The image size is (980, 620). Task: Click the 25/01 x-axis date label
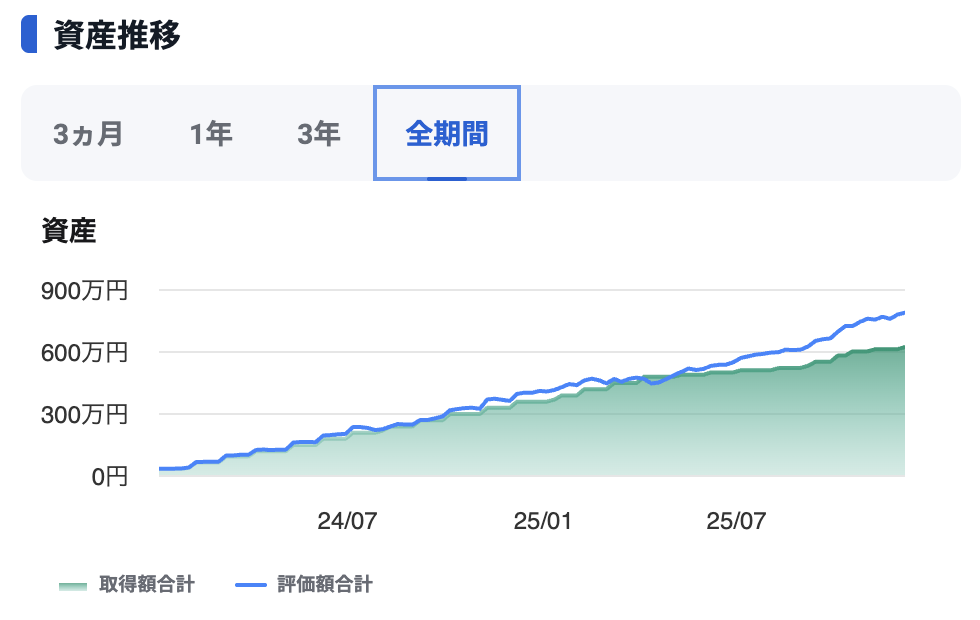pos(542,521)
